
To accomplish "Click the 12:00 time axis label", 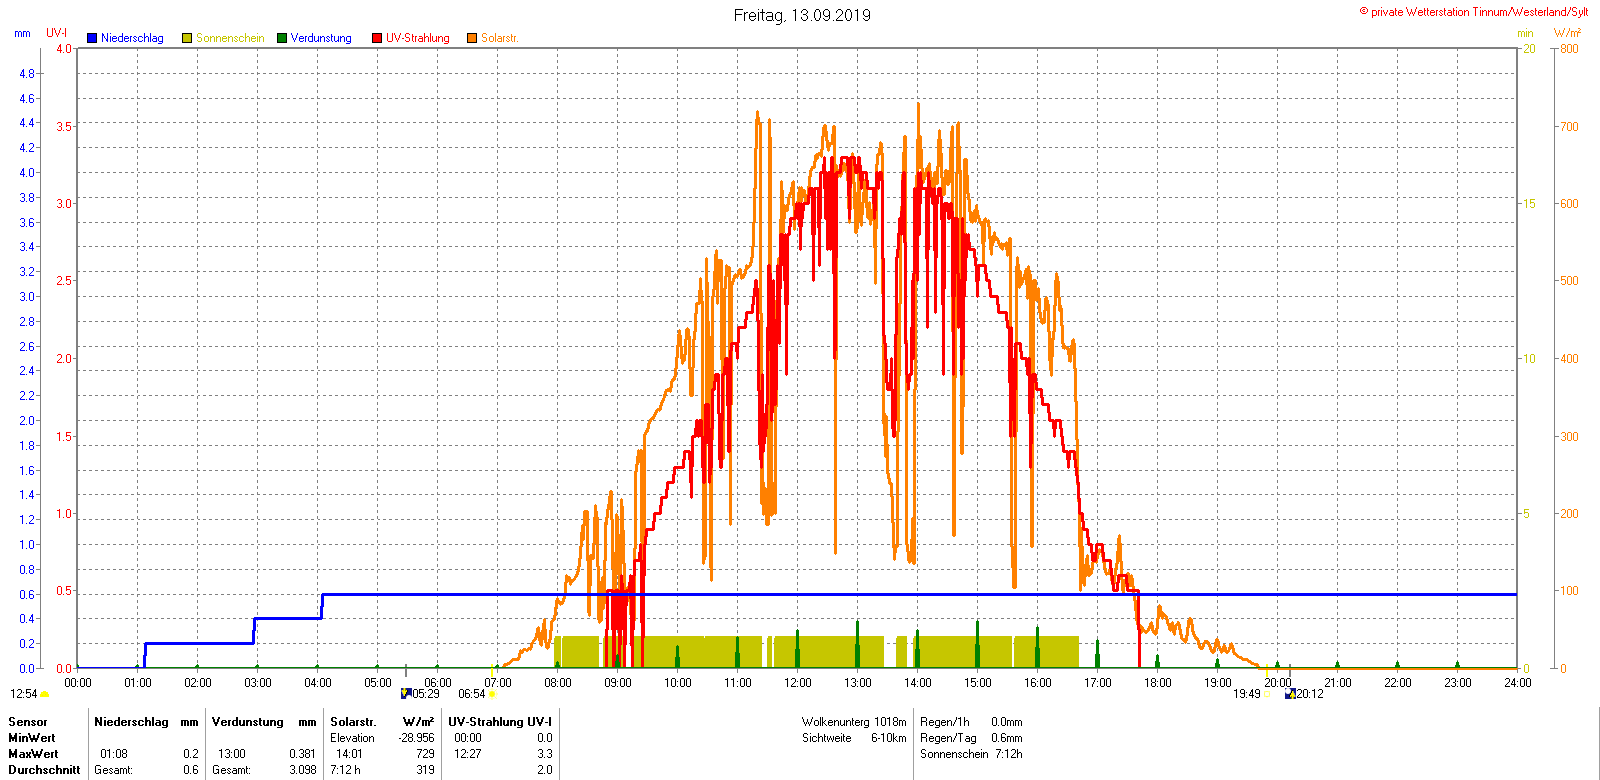I will point(798,683).
